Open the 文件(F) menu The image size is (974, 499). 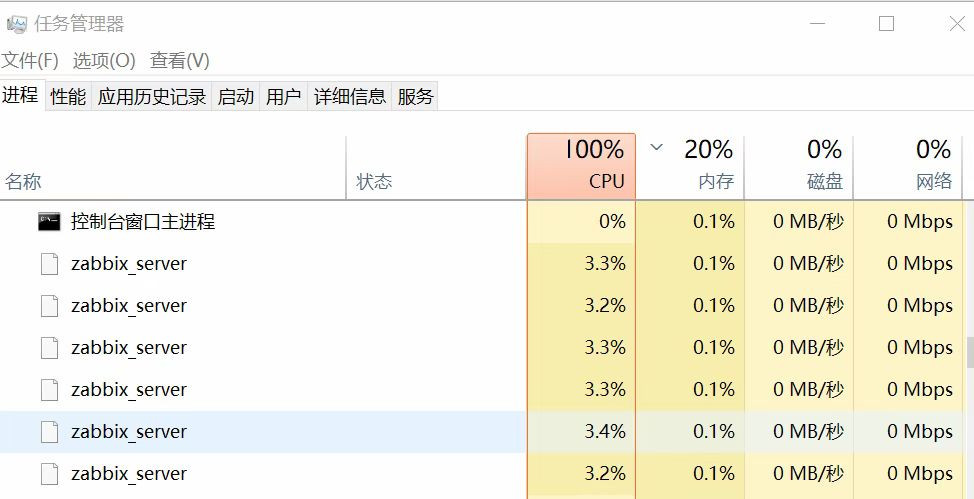point(30,61)
